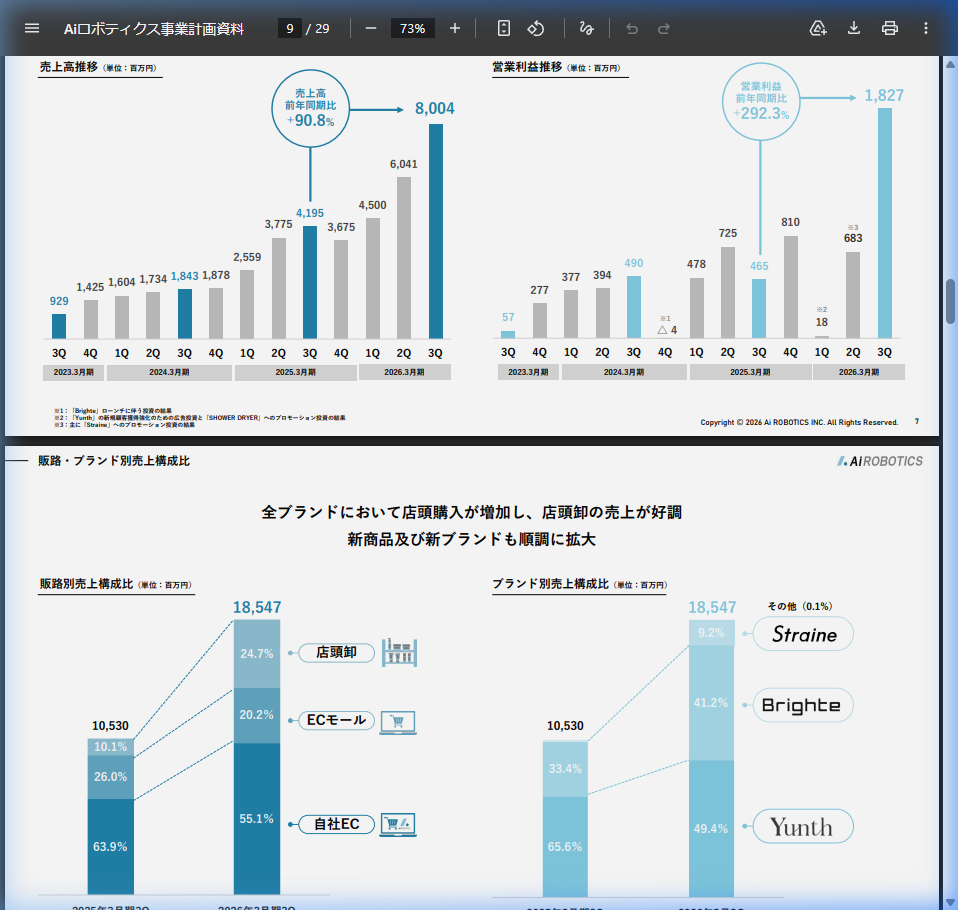Click the fit to page icon

pyautogui.click(x=504, y=28)
